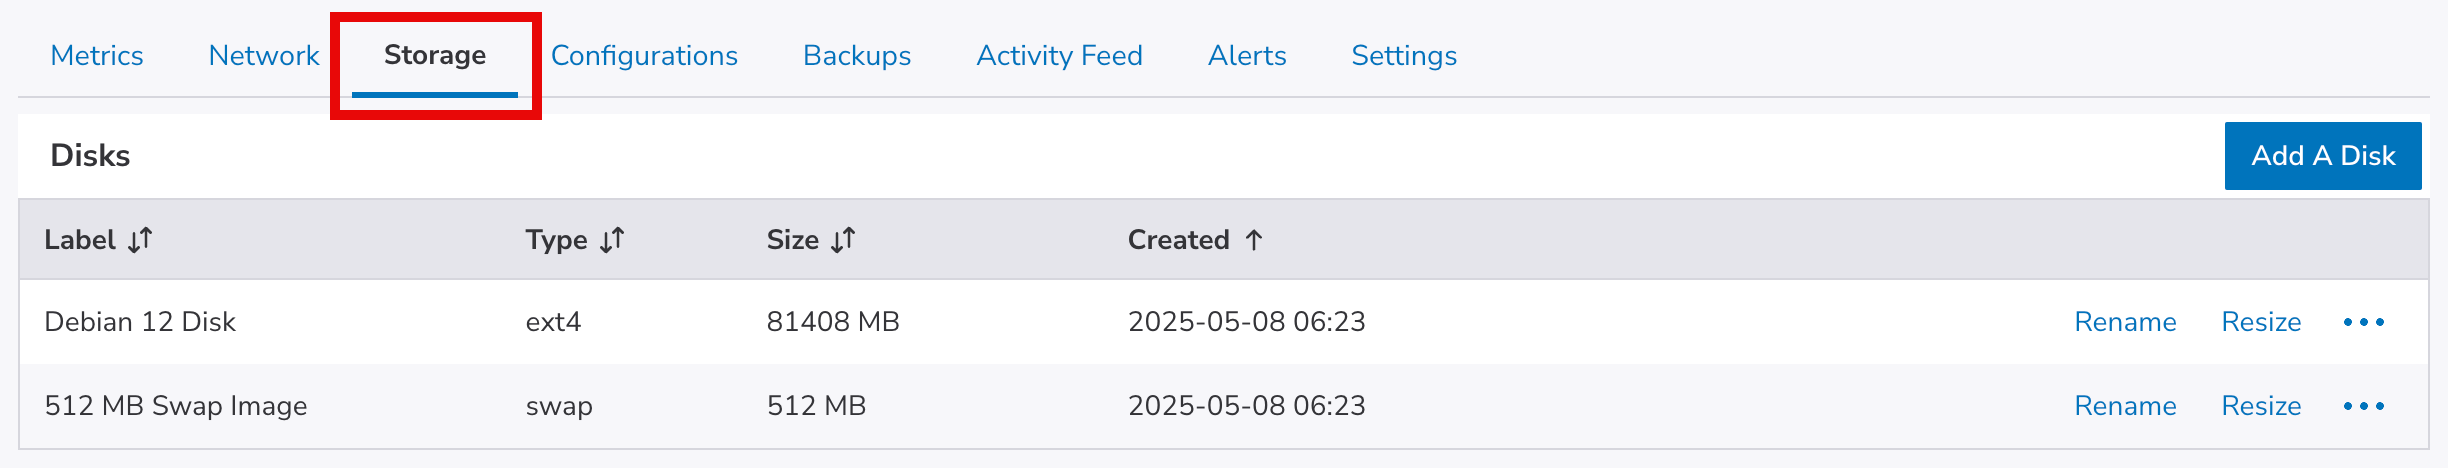This screenshot has width=2448, height=468.
Task: Open the Settings tab
Action: (1404, 56)
